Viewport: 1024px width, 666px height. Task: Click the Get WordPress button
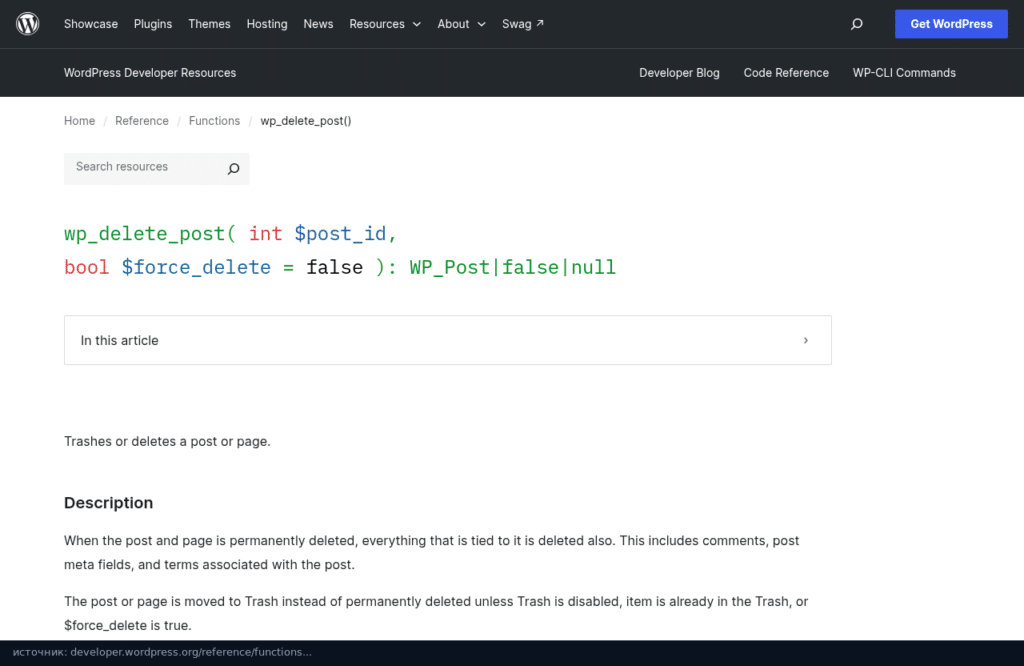[x=951, y=24]
